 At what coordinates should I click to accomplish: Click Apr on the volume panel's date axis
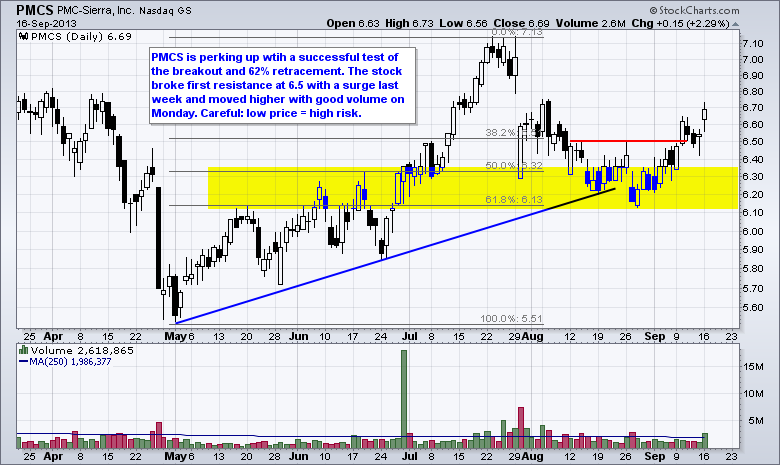pyautogui.click(x=53, y=457)
